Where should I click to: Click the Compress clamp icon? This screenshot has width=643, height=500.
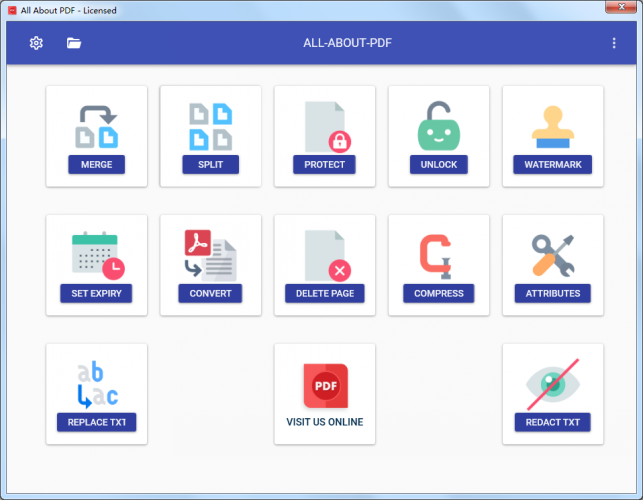coord(436,256)
